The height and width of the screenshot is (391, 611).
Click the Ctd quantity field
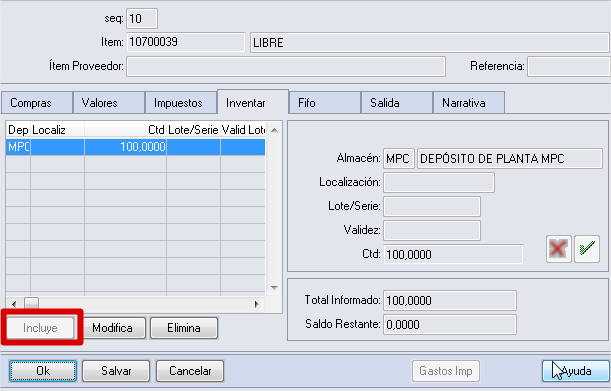coord(453,255)
